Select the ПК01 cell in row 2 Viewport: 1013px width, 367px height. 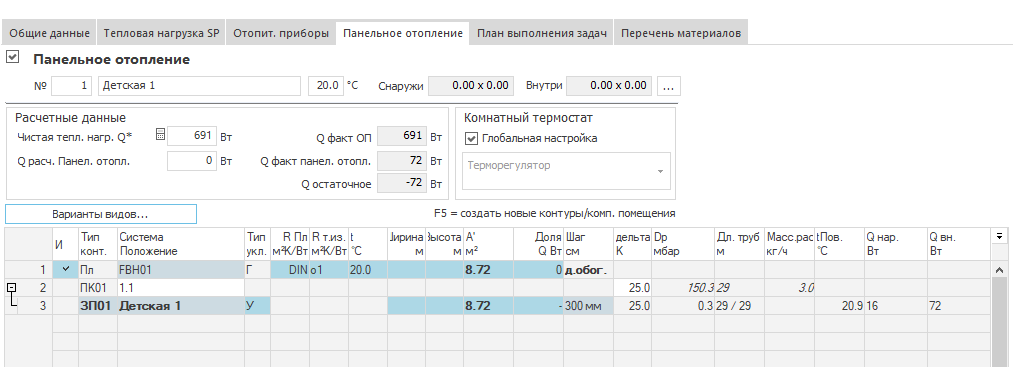coord(98,288)
